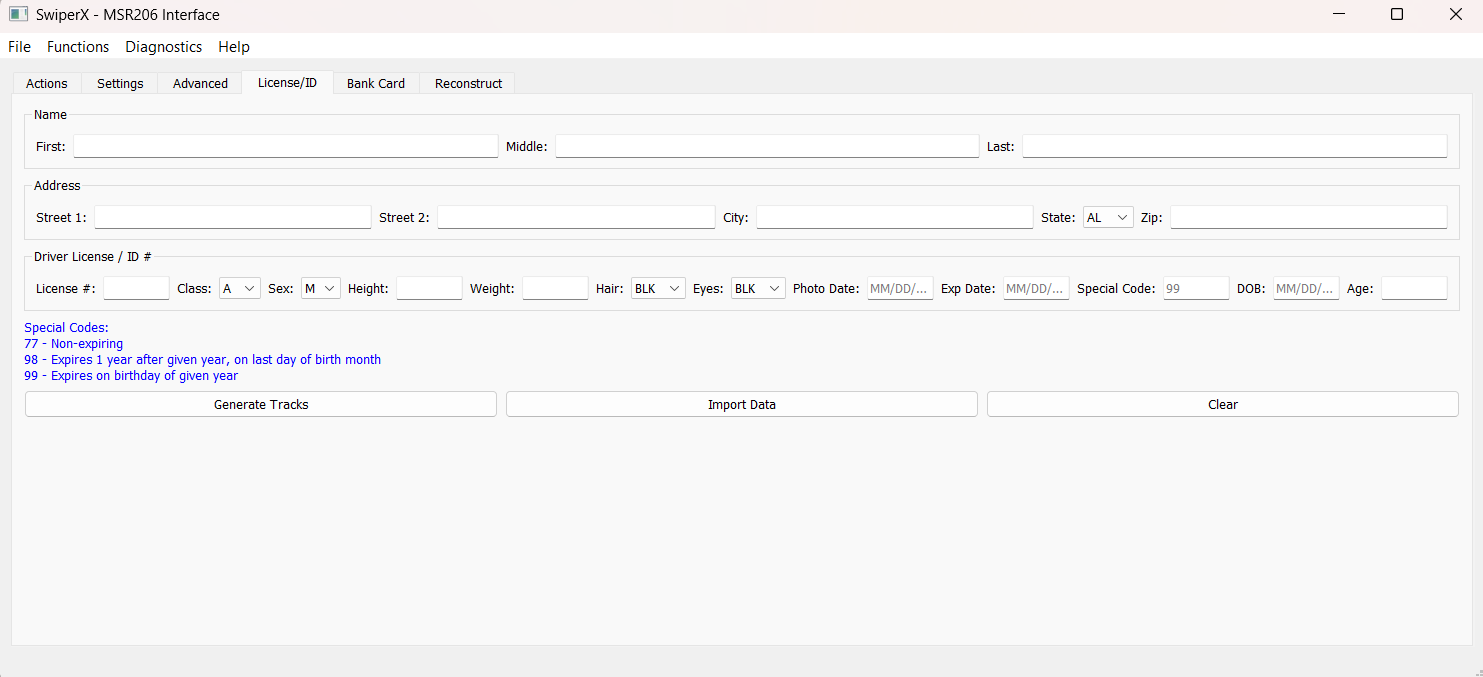Click the Clear button
Screen dimensions: 1483x677
click(x=1222, y=404)
